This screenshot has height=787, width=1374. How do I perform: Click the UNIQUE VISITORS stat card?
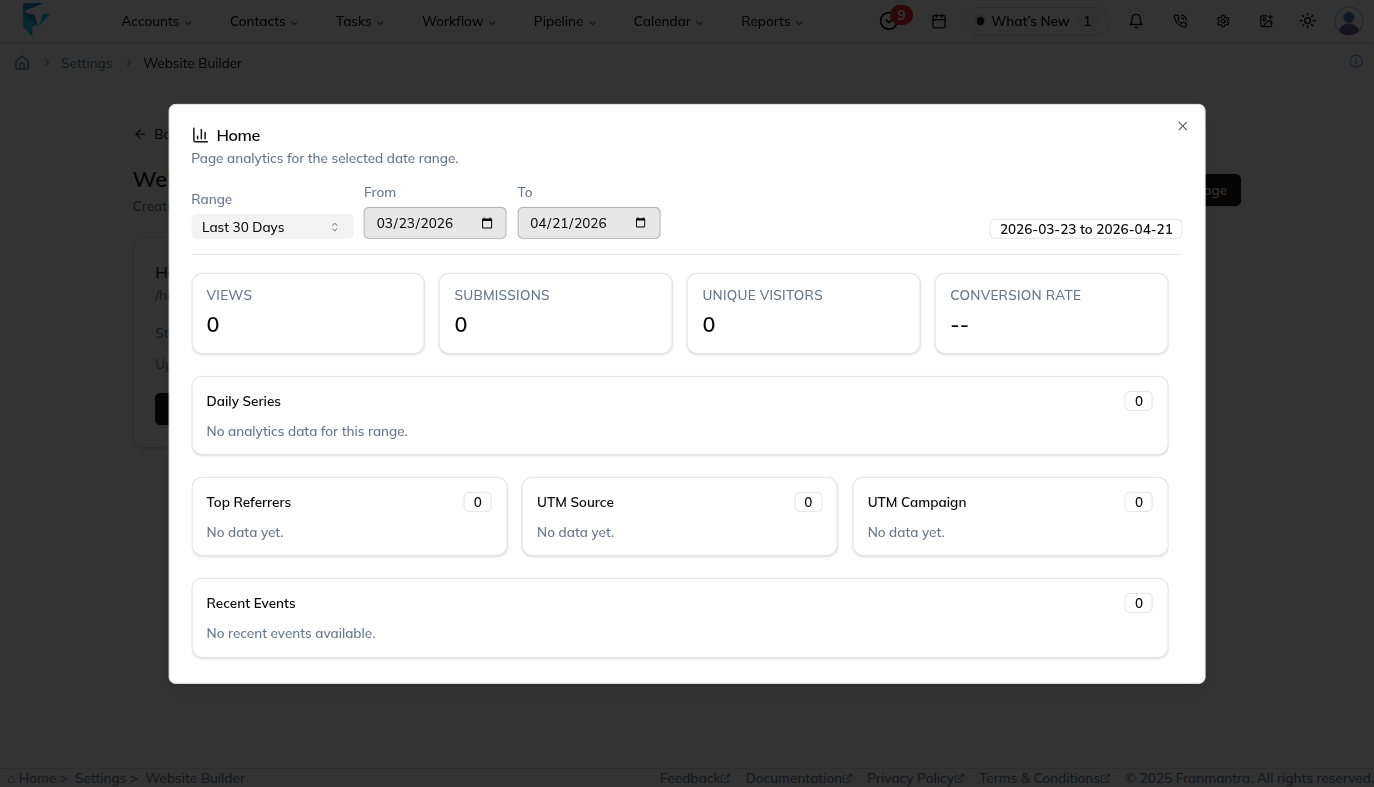click(804, 313)
